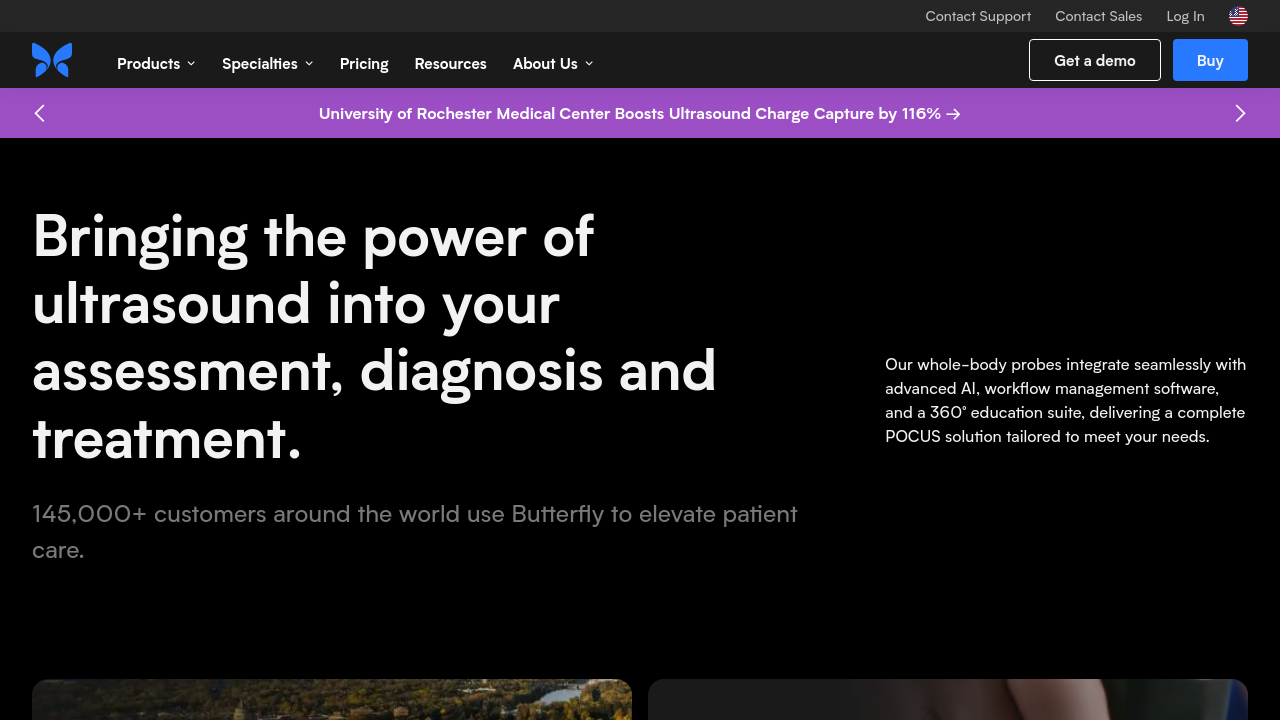Expand the Products dropdown menu
This screenshot has height=720, width=1280.
point(156,63)
